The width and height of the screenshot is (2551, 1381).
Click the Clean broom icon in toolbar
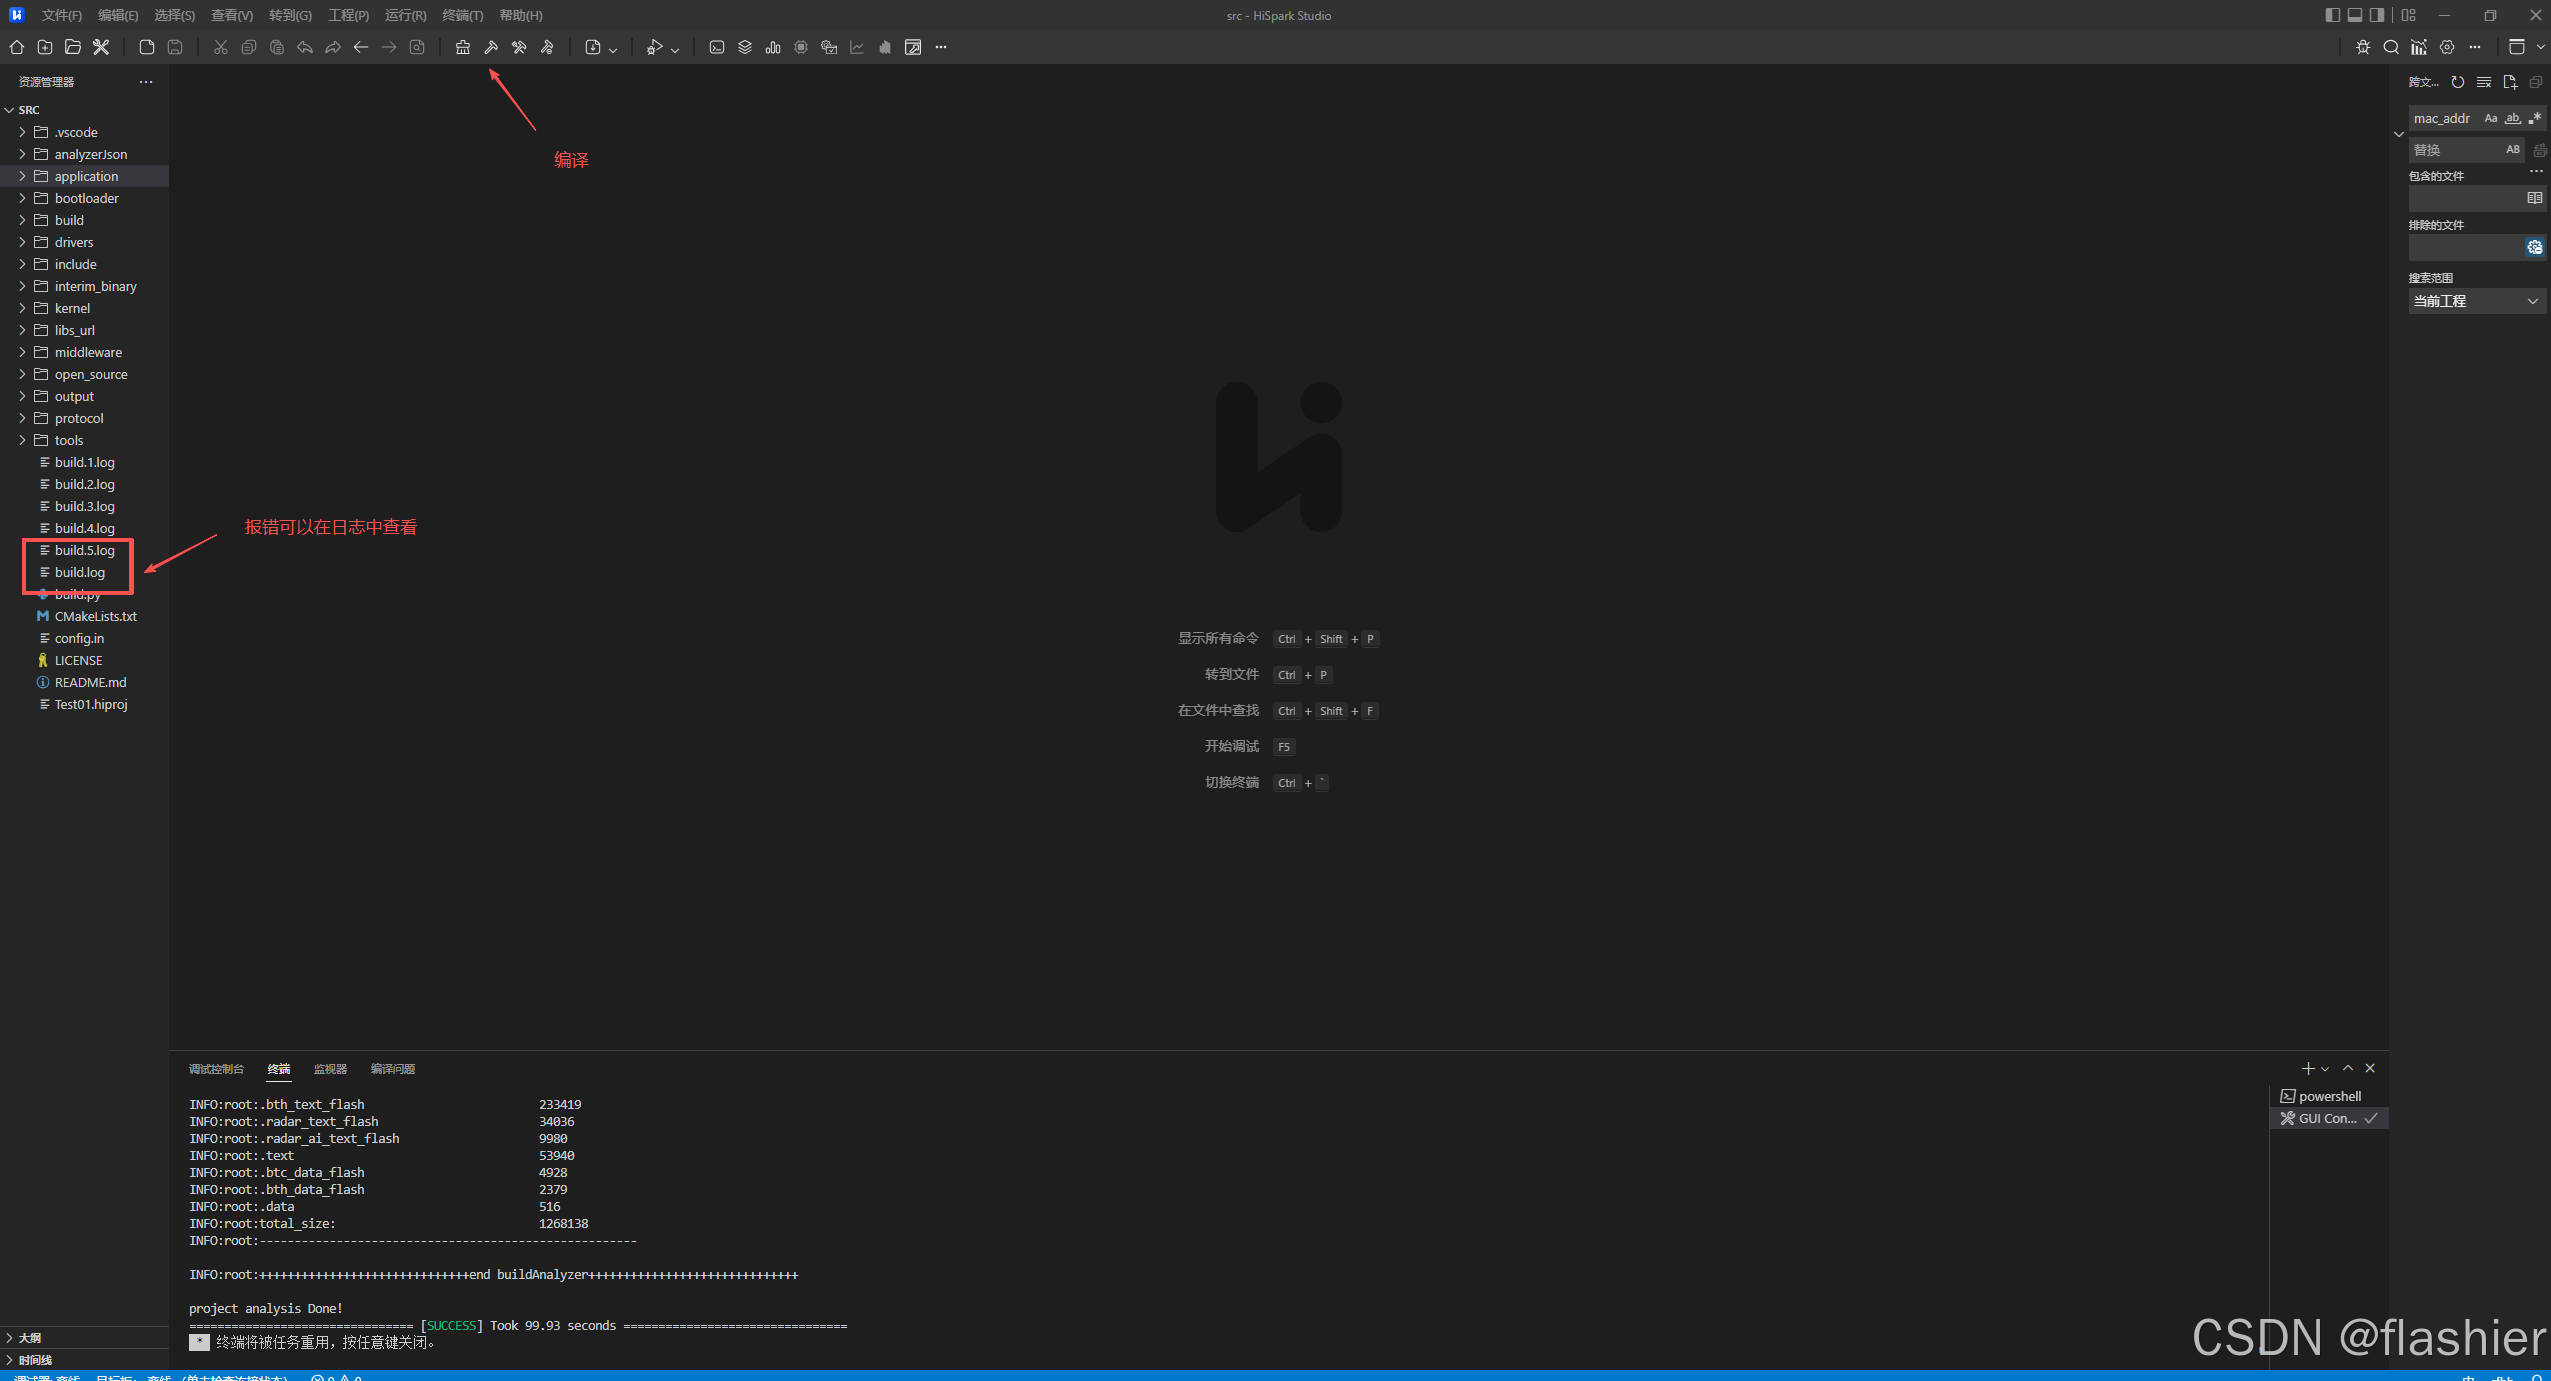[x=463, y=47]
